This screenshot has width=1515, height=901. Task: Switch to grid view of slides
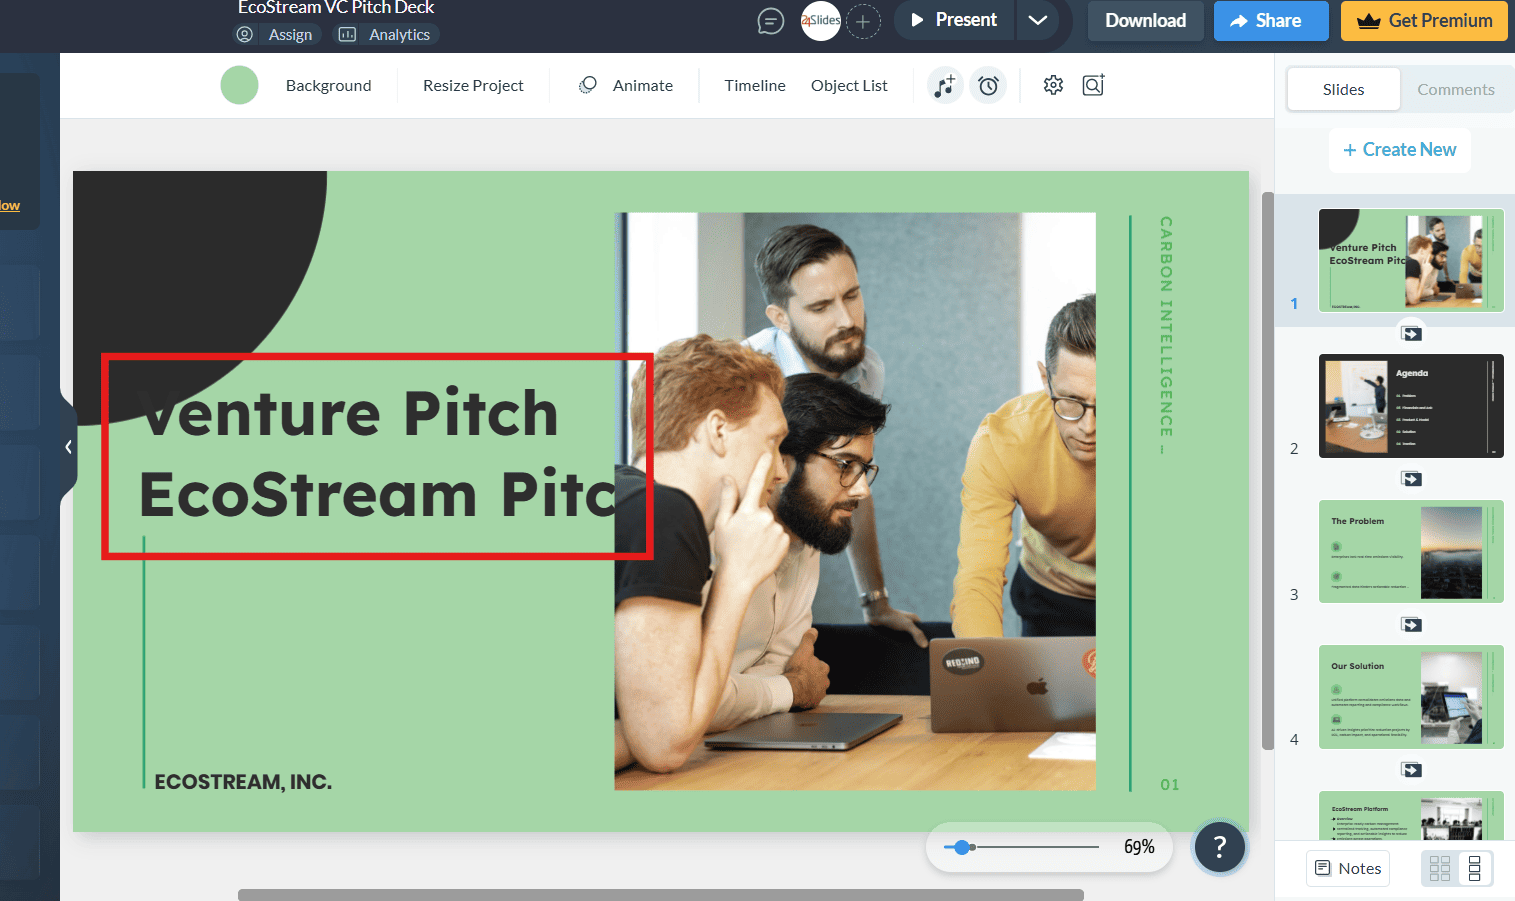coord(1440,868)
